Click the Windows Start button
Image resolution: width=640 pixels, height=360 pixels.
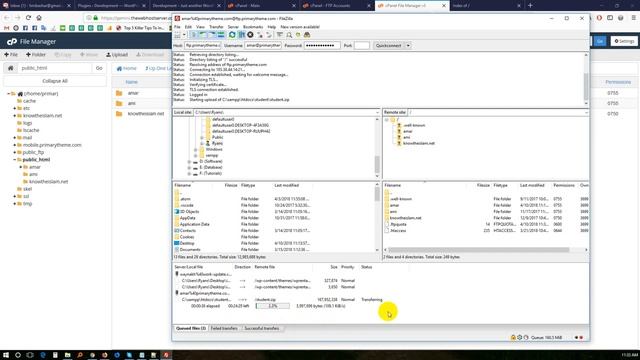click(6, 355)
